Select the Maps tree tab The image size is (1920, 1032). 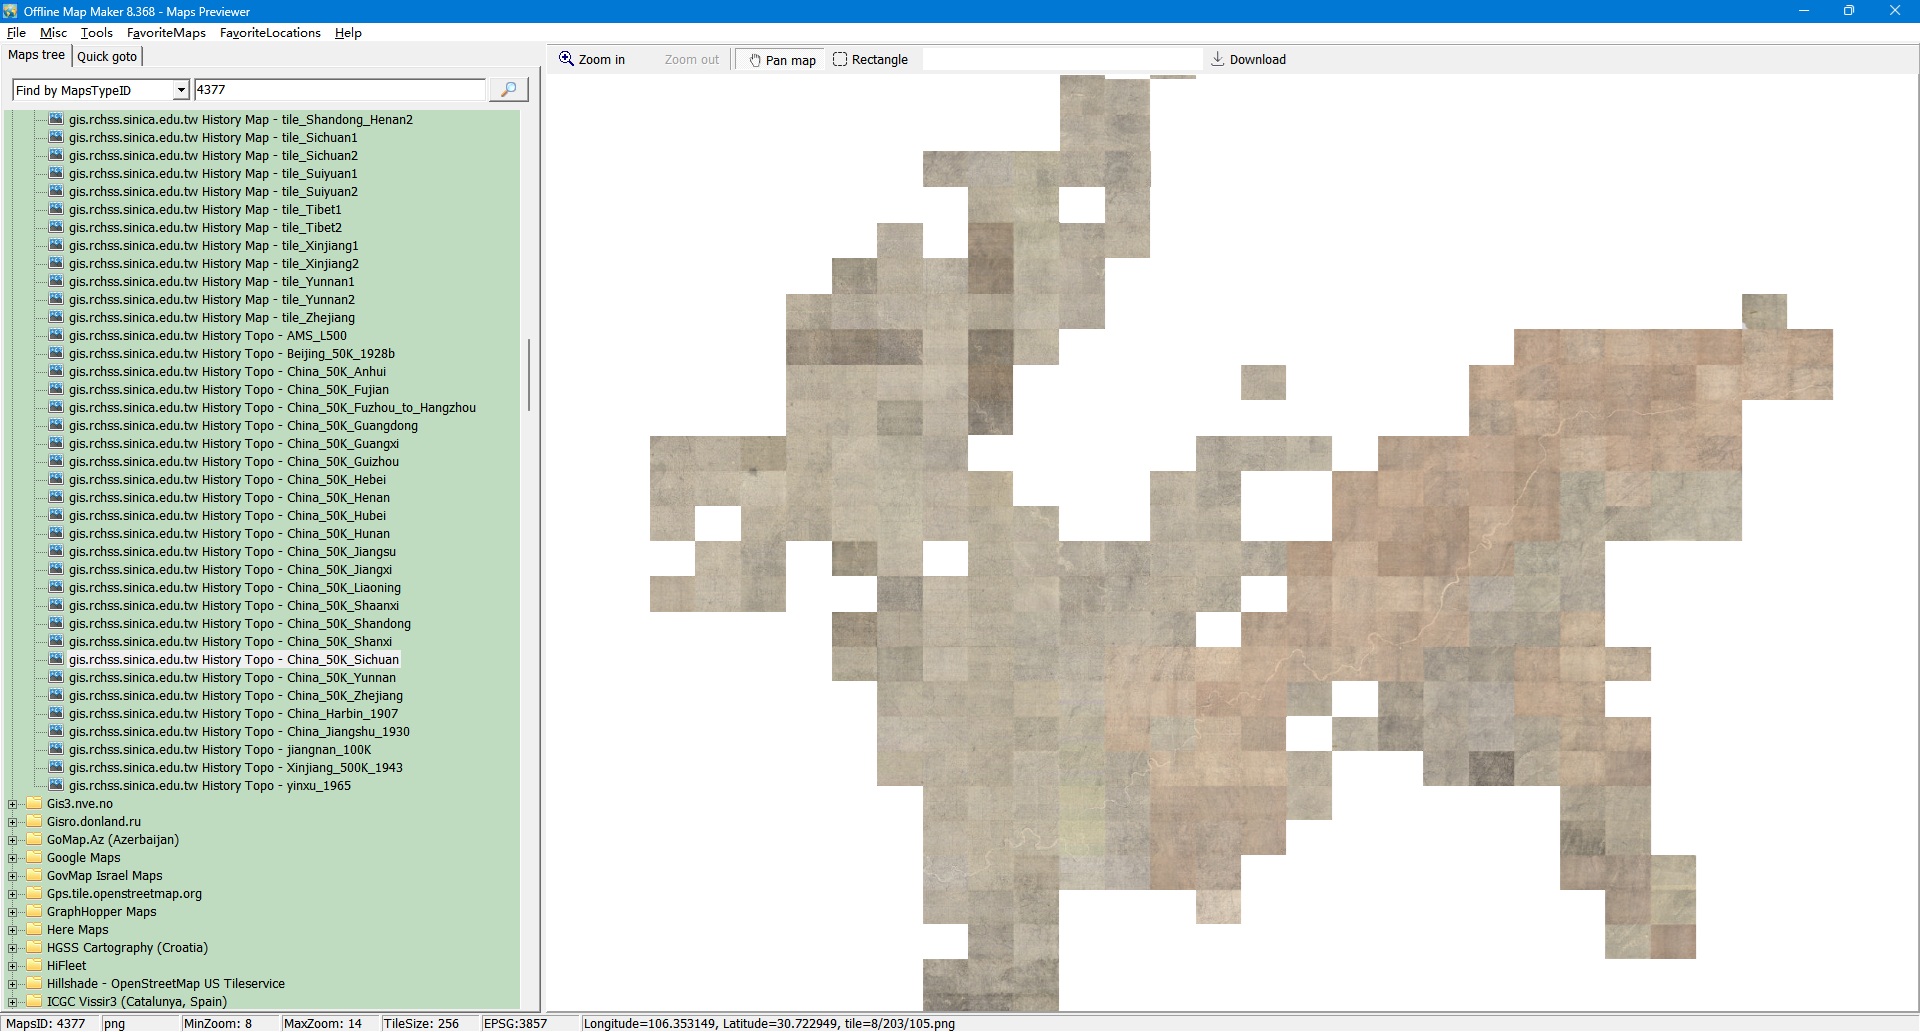36,56
